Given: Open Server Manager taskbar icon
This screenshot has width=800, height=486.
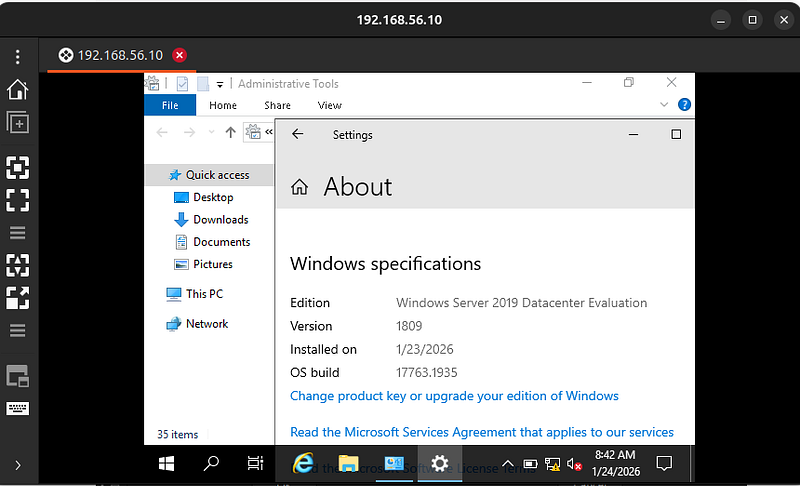Looking at the screenshot, I should coord(394,464).
